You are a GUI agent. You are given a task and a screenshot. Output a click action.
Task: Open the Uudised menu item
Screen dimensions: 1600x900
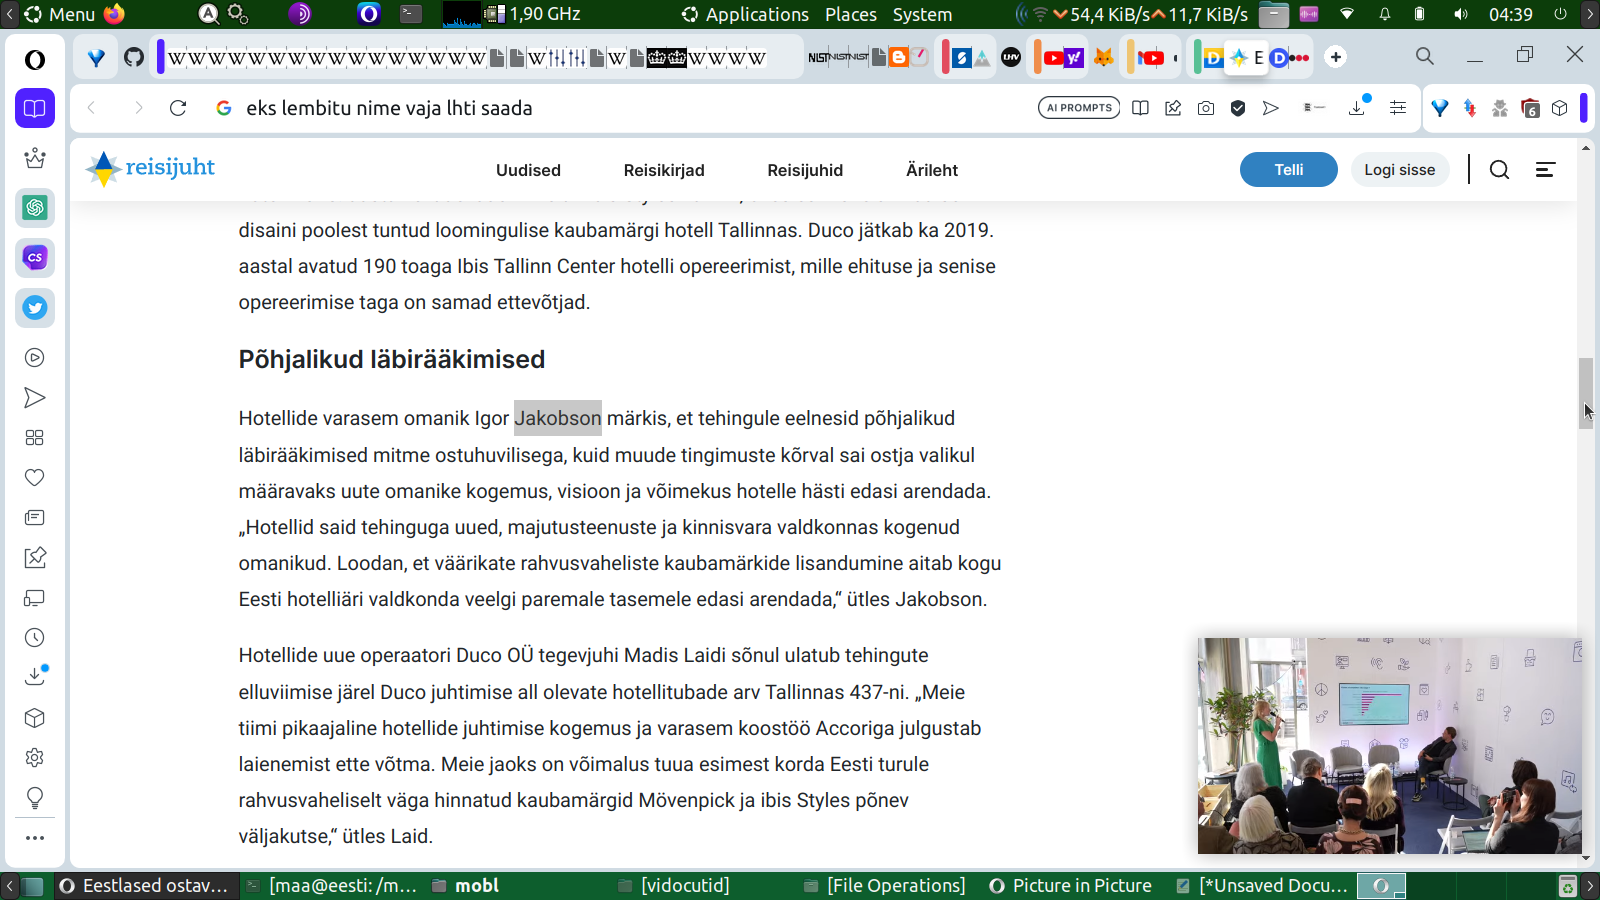point(528,170)
